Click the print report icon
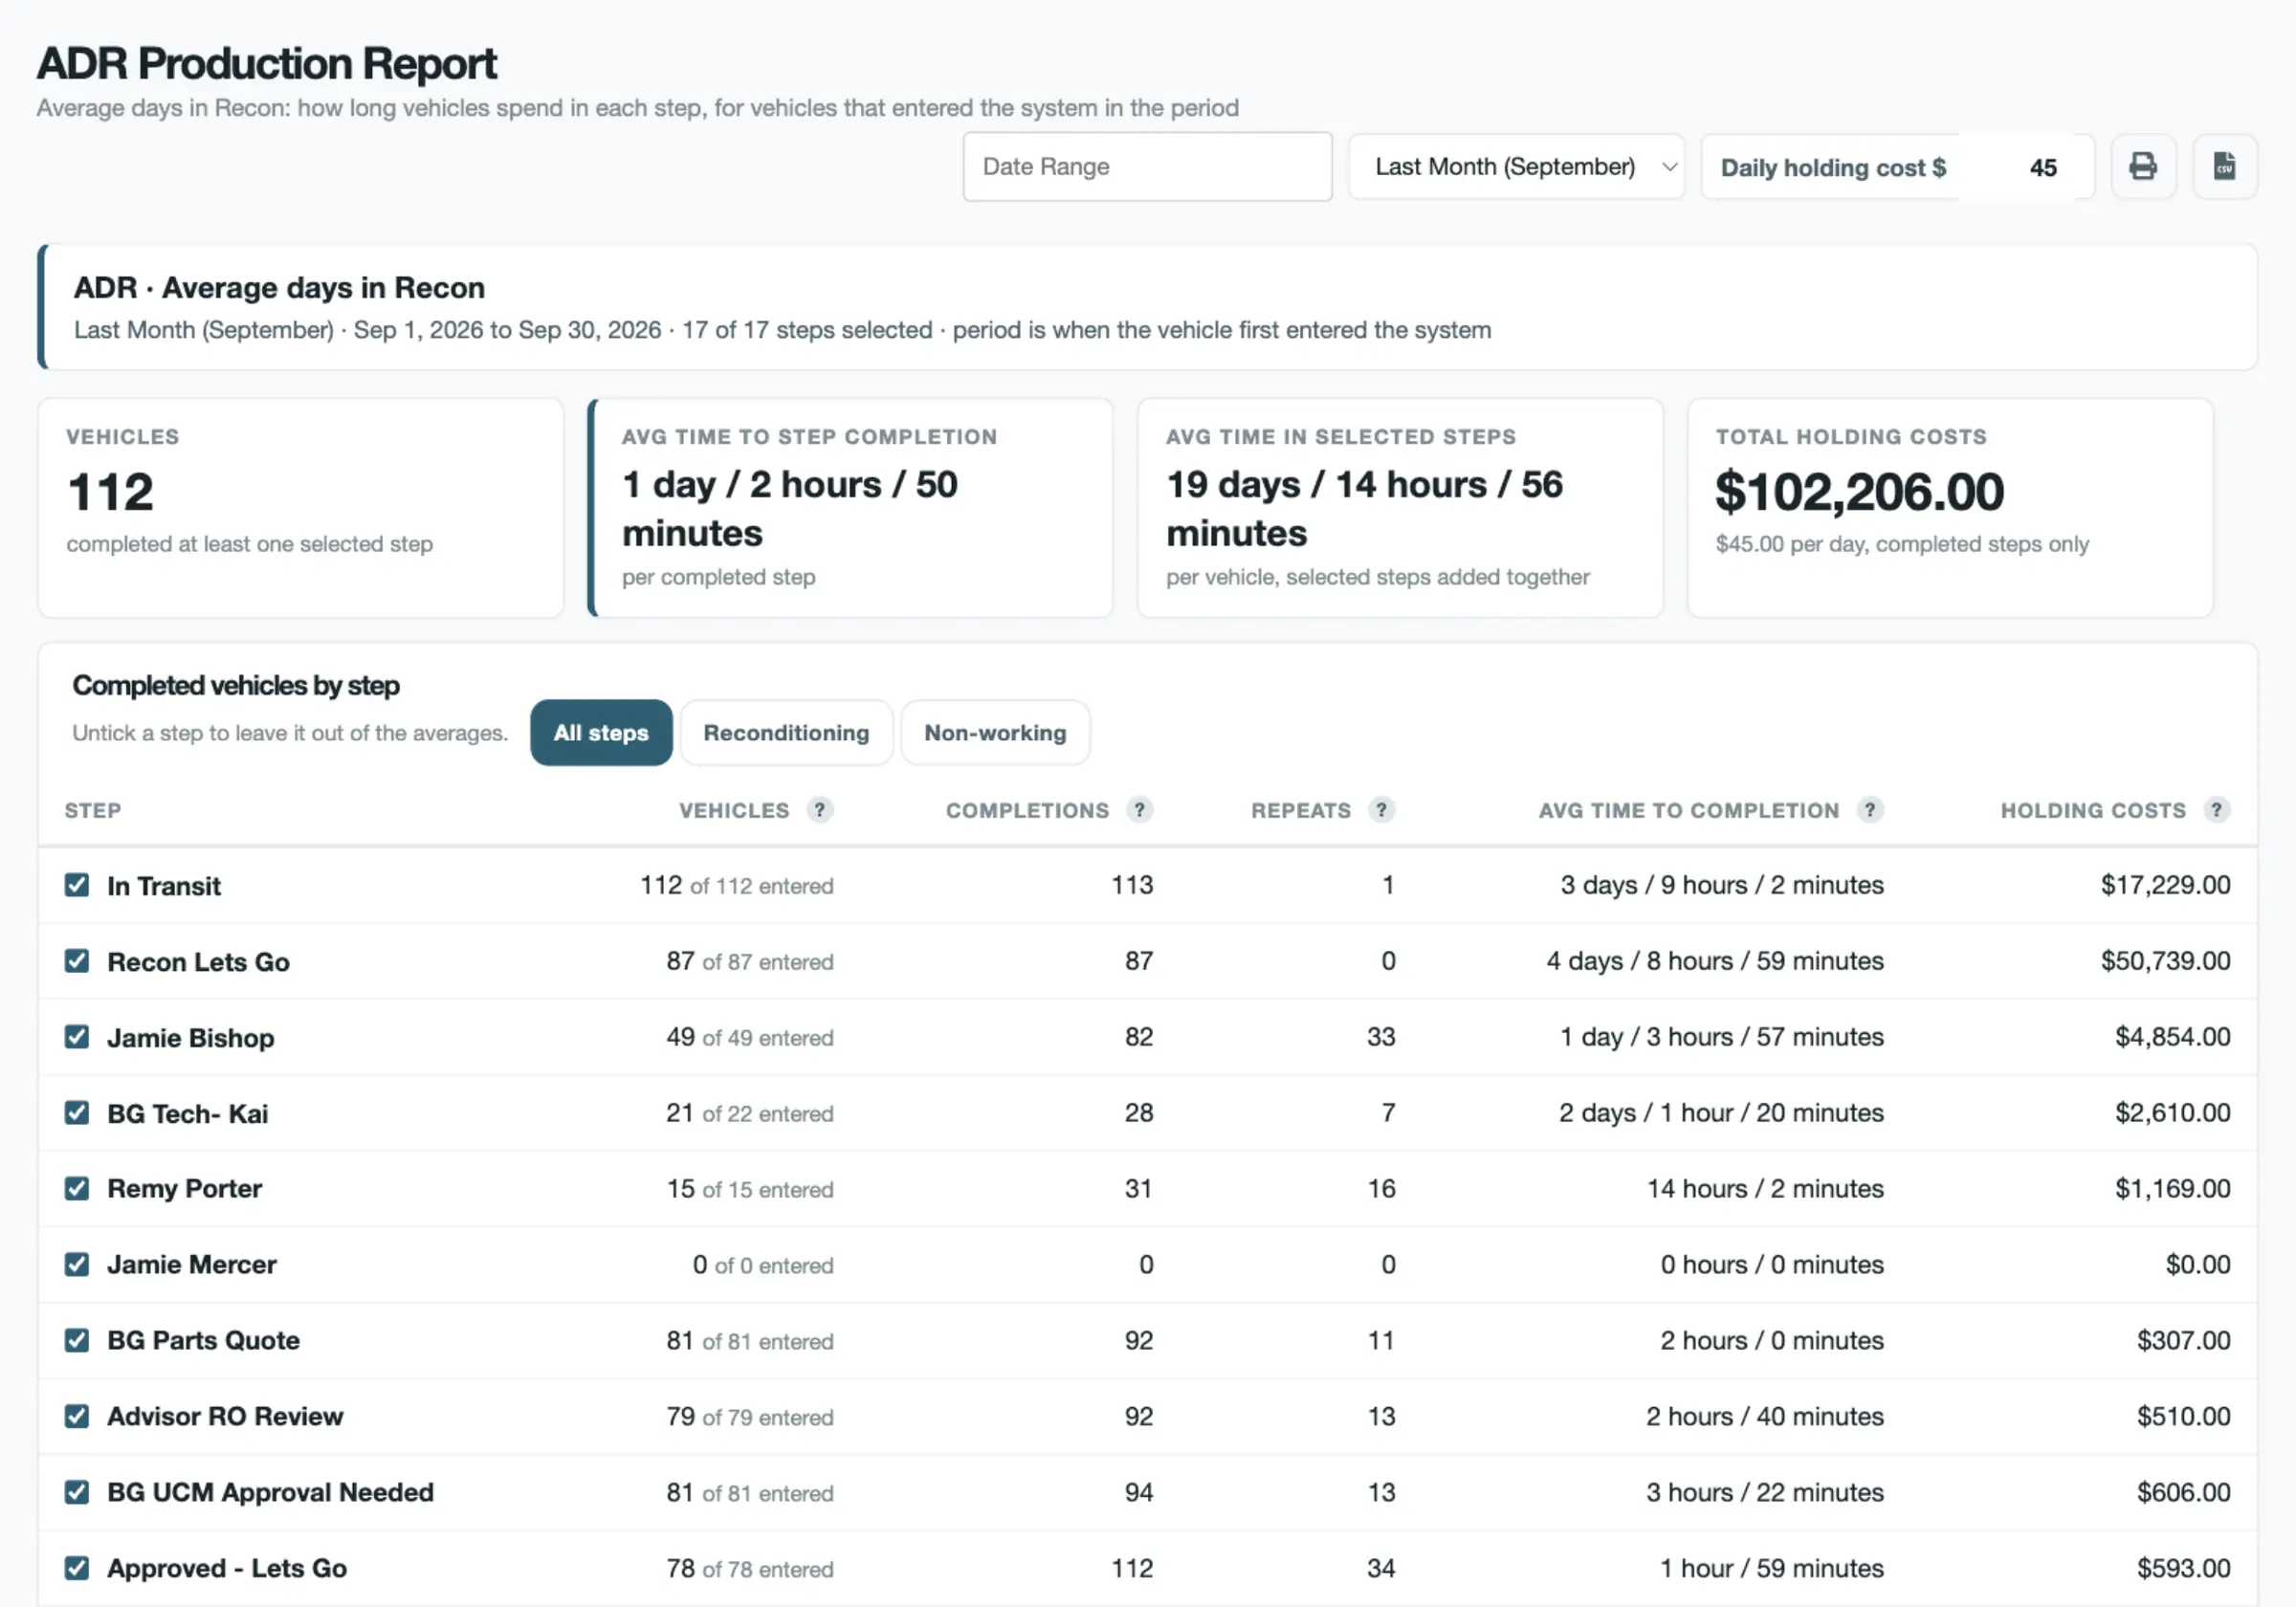This screenshot has width=2296, height=1607. 2143,166
